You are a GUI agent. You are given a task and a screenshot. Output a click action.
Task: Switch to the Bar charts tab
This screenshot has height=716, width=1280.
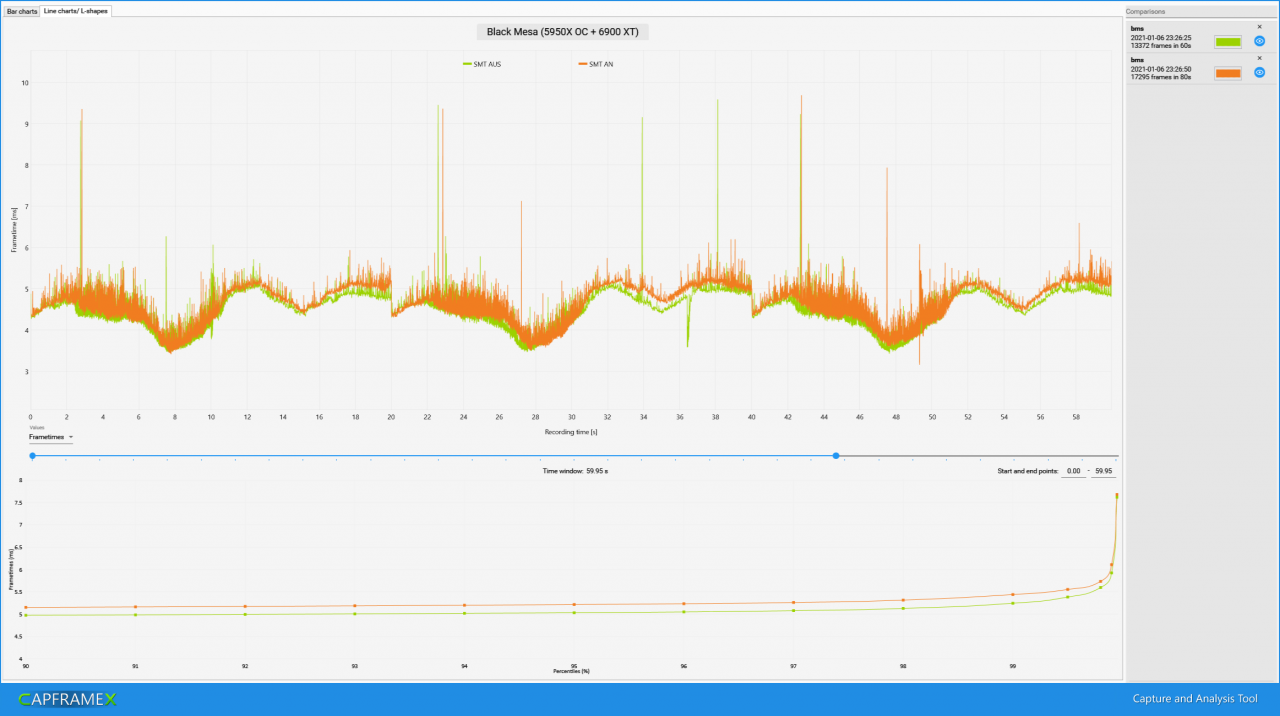[21, 11]
